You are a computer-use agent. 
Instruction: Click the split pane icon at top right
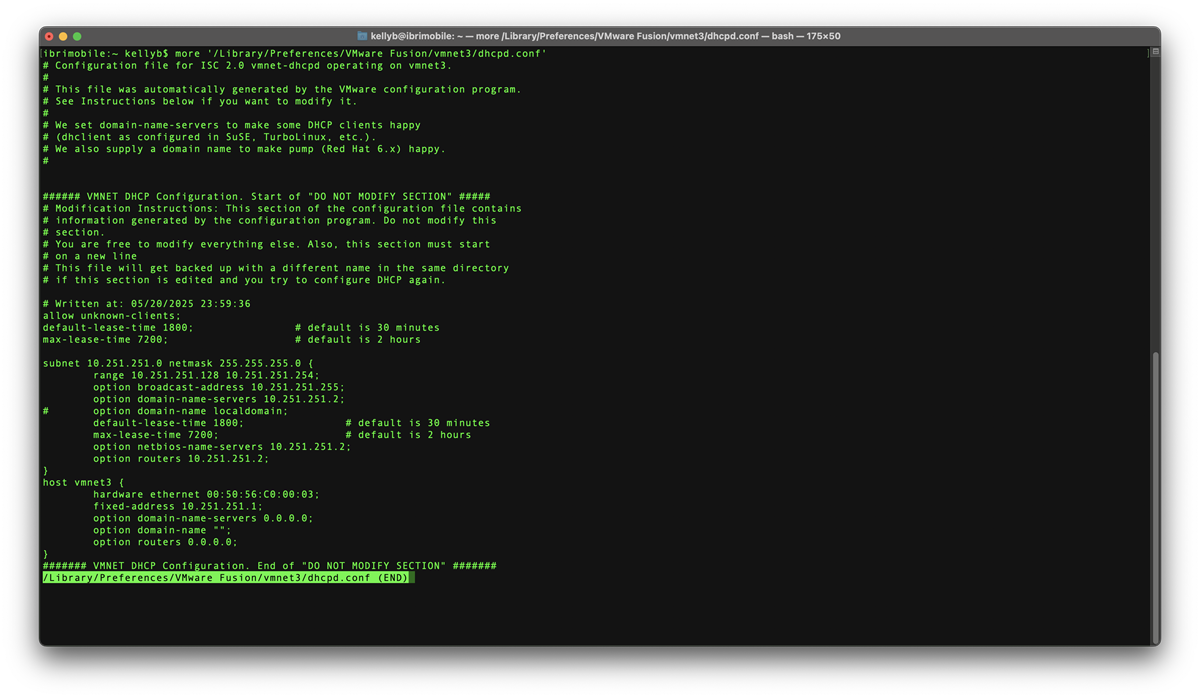click(1155, 52)
